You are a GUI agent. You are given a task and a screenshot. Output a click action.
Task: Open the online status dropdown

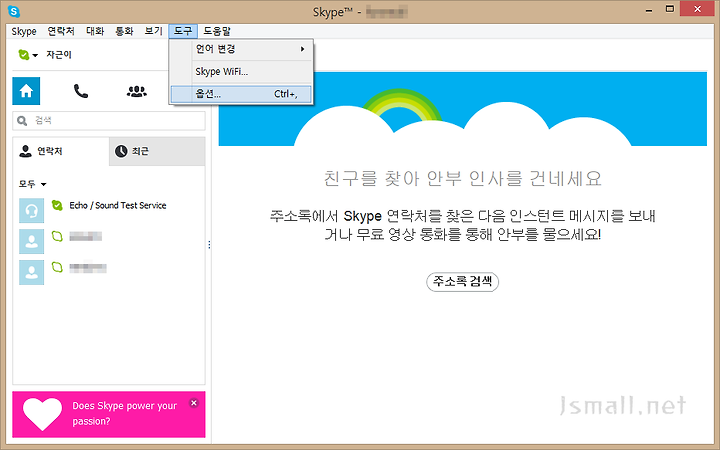(x=28, y=55)
